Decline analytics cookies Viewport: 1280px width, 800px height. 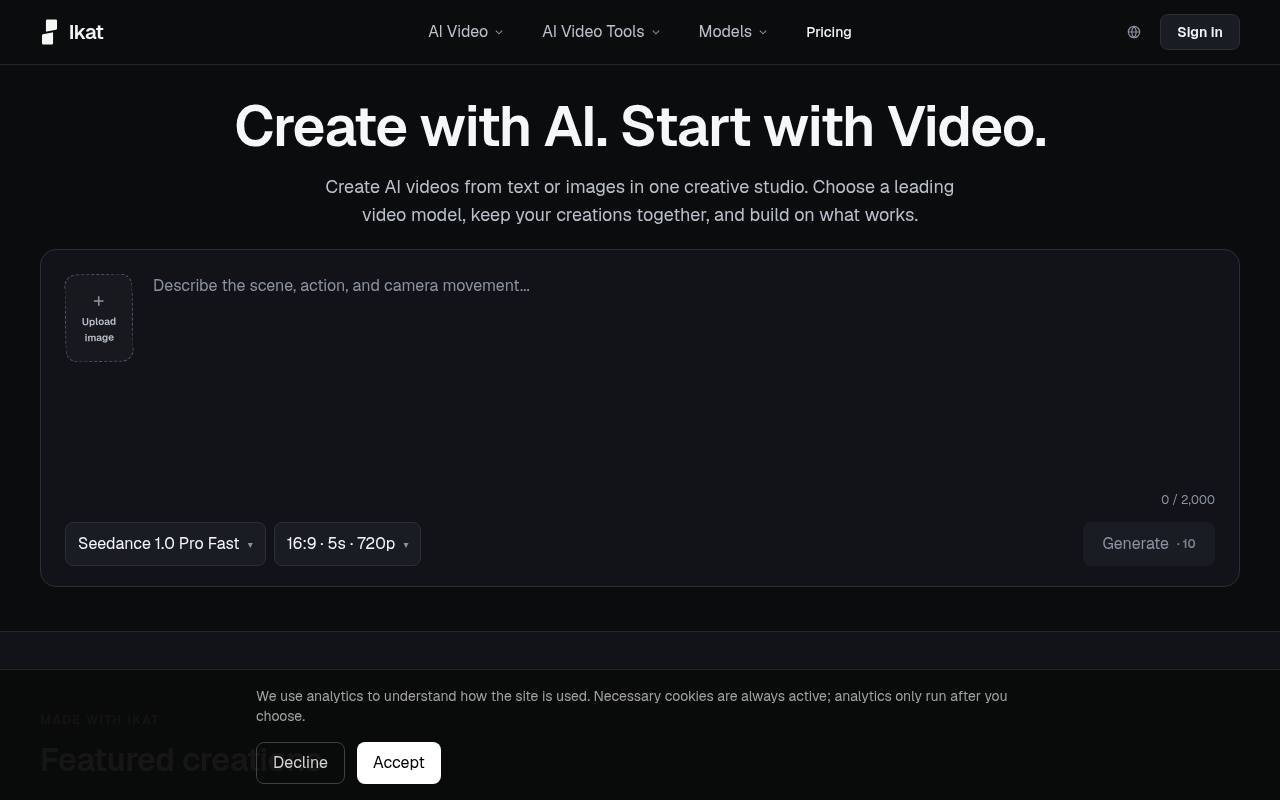point(300,763)
